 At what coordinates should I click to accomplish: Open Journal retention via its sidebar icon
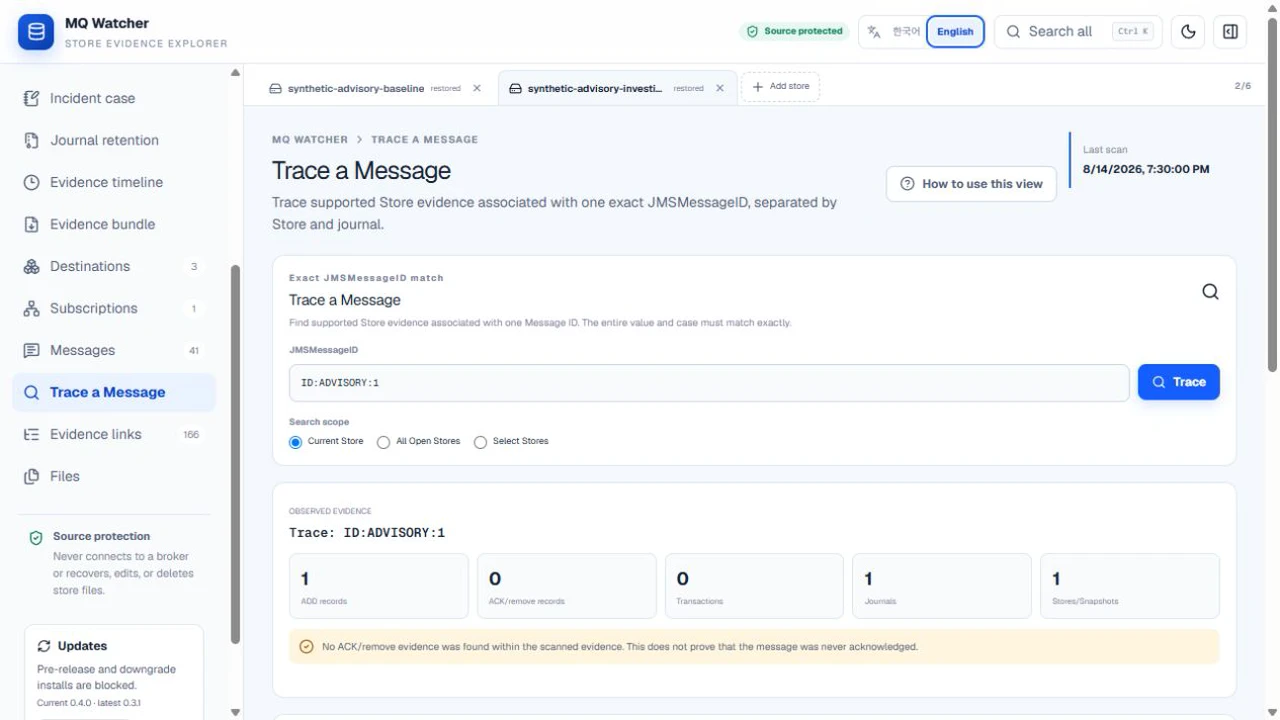(x=31, y=140)
